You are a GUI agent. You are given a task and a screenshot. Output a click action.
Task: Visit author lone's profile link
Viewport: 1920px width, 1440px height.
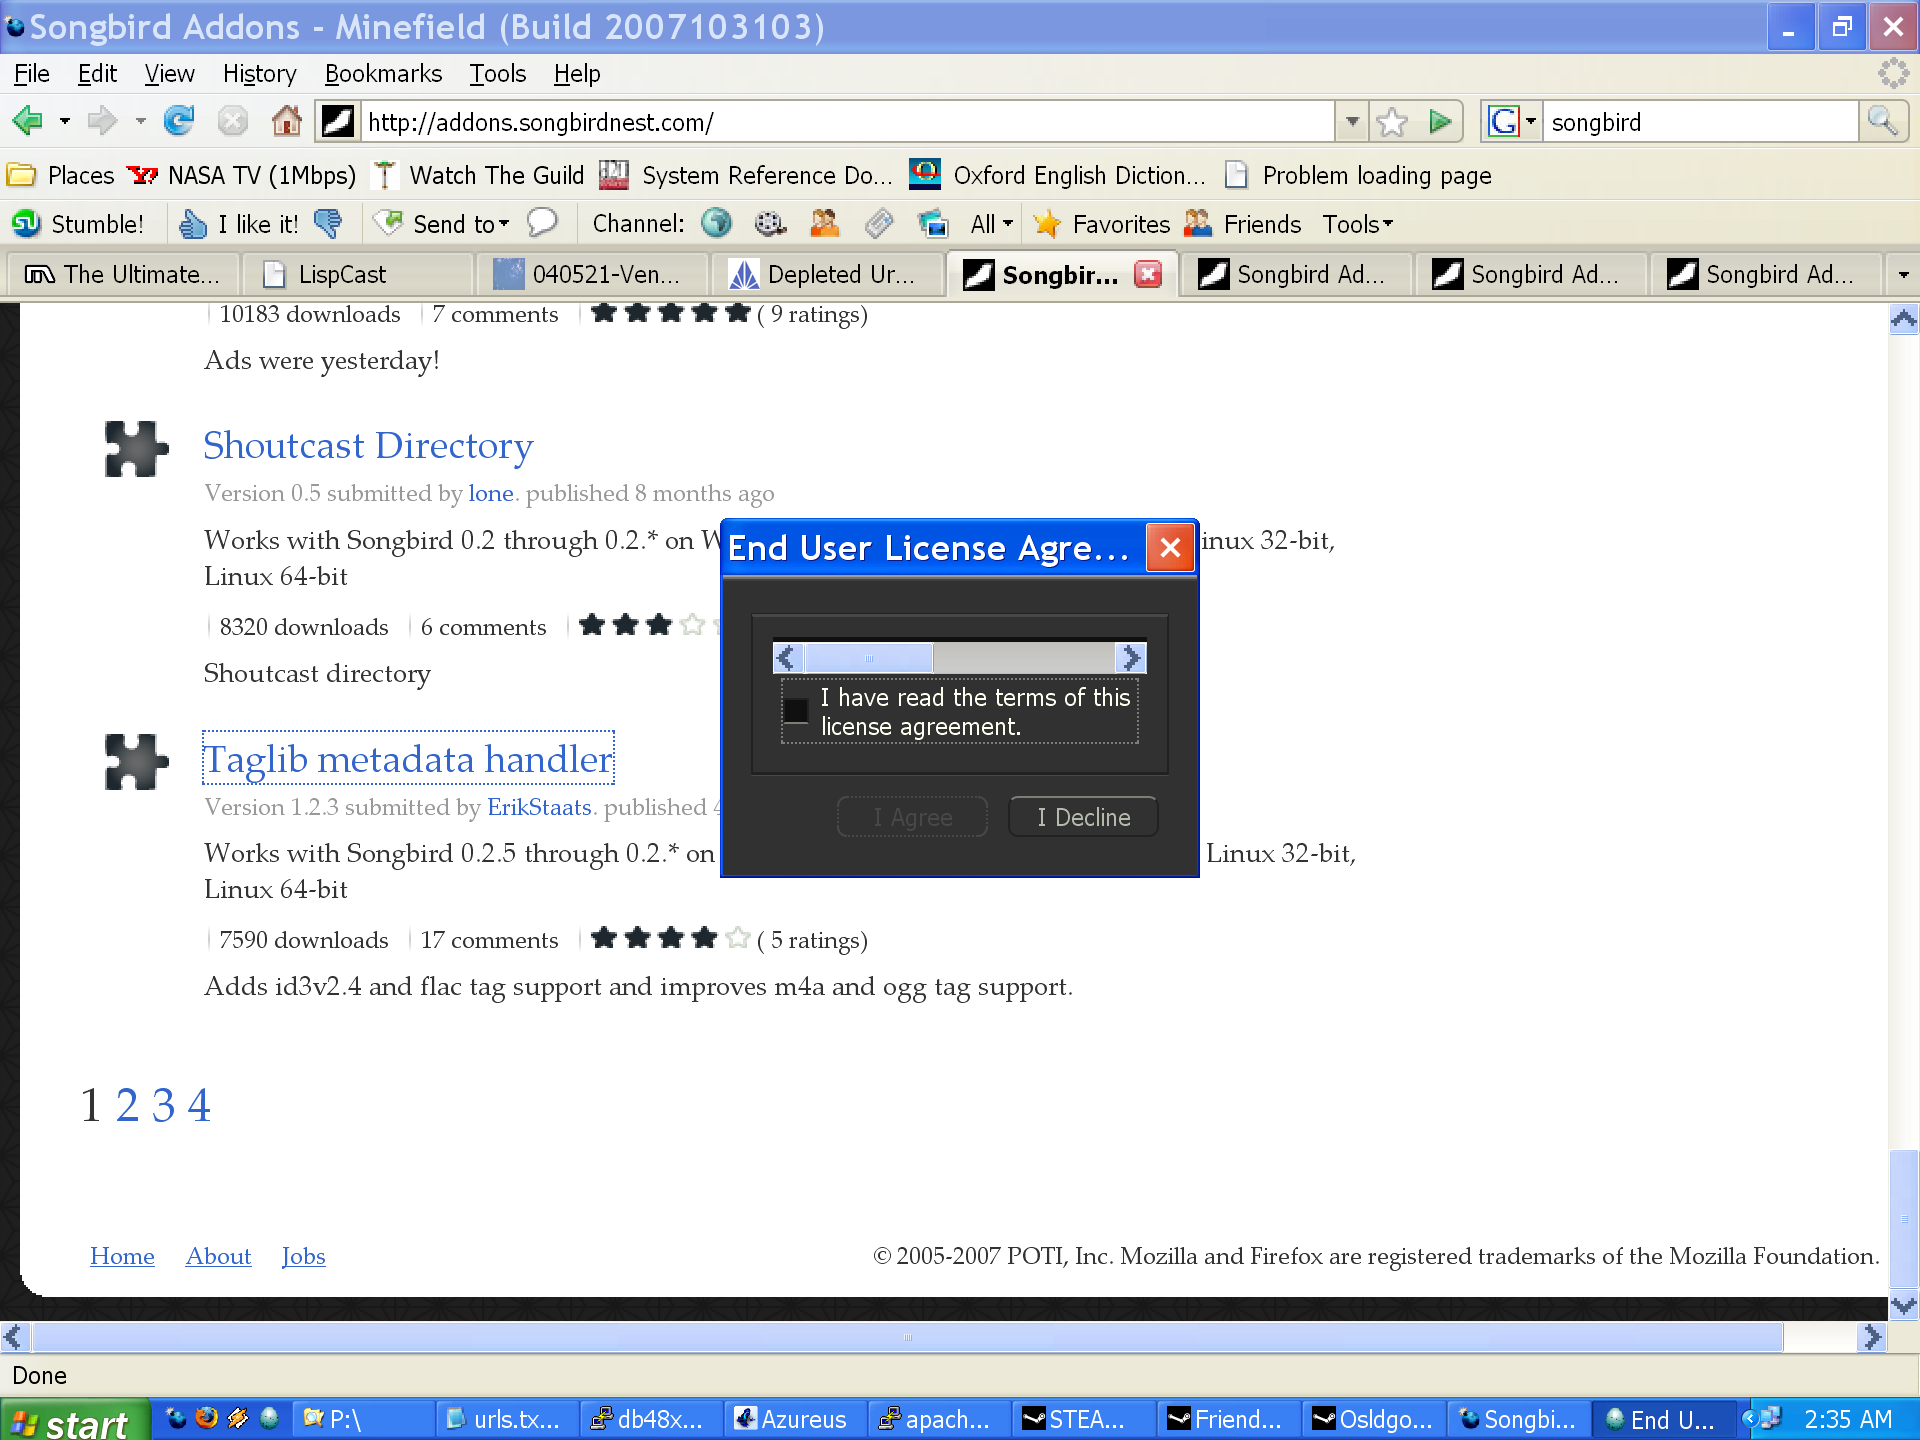(491, 493)
